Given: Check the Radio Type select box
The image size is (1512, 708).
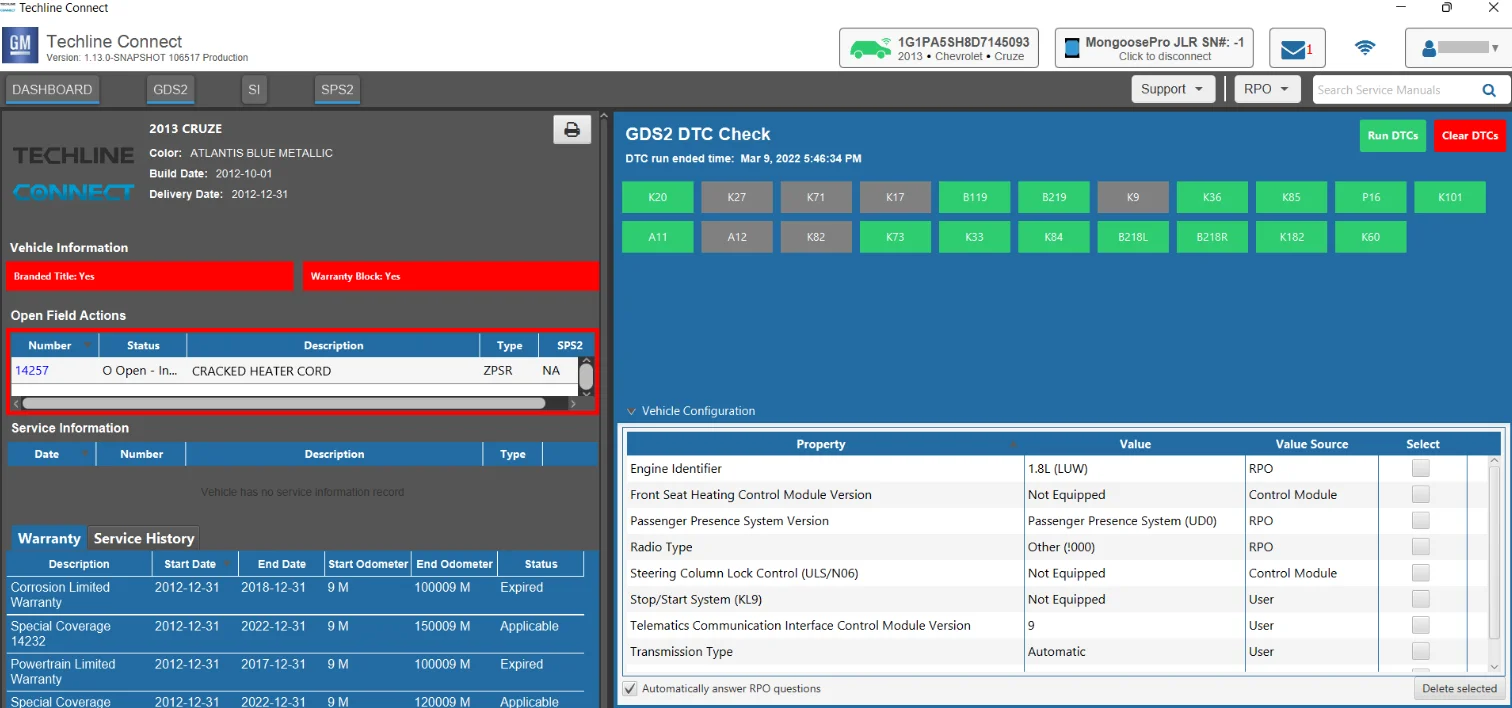Looking at the screenshot, I should point(1421,547).
